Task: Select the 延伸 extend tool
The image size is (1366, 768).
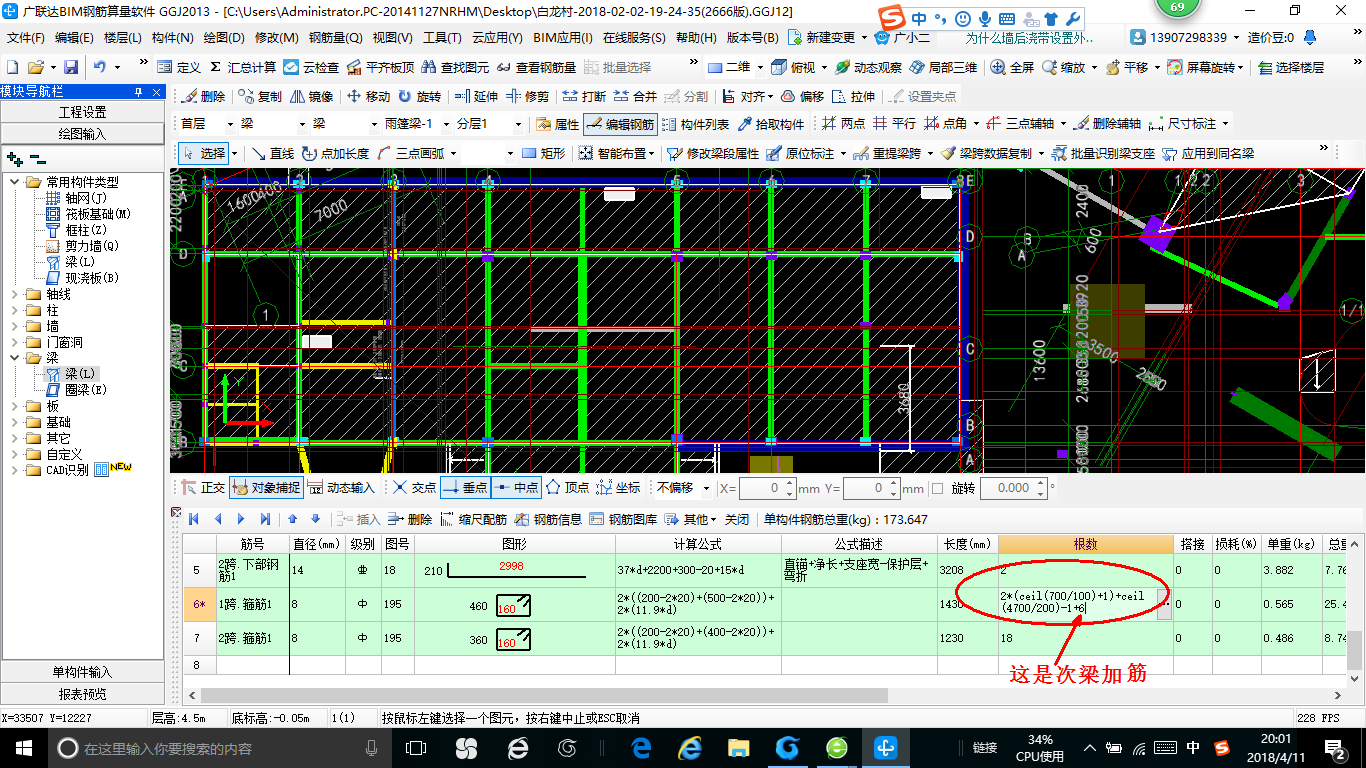Action: [476, 96]
